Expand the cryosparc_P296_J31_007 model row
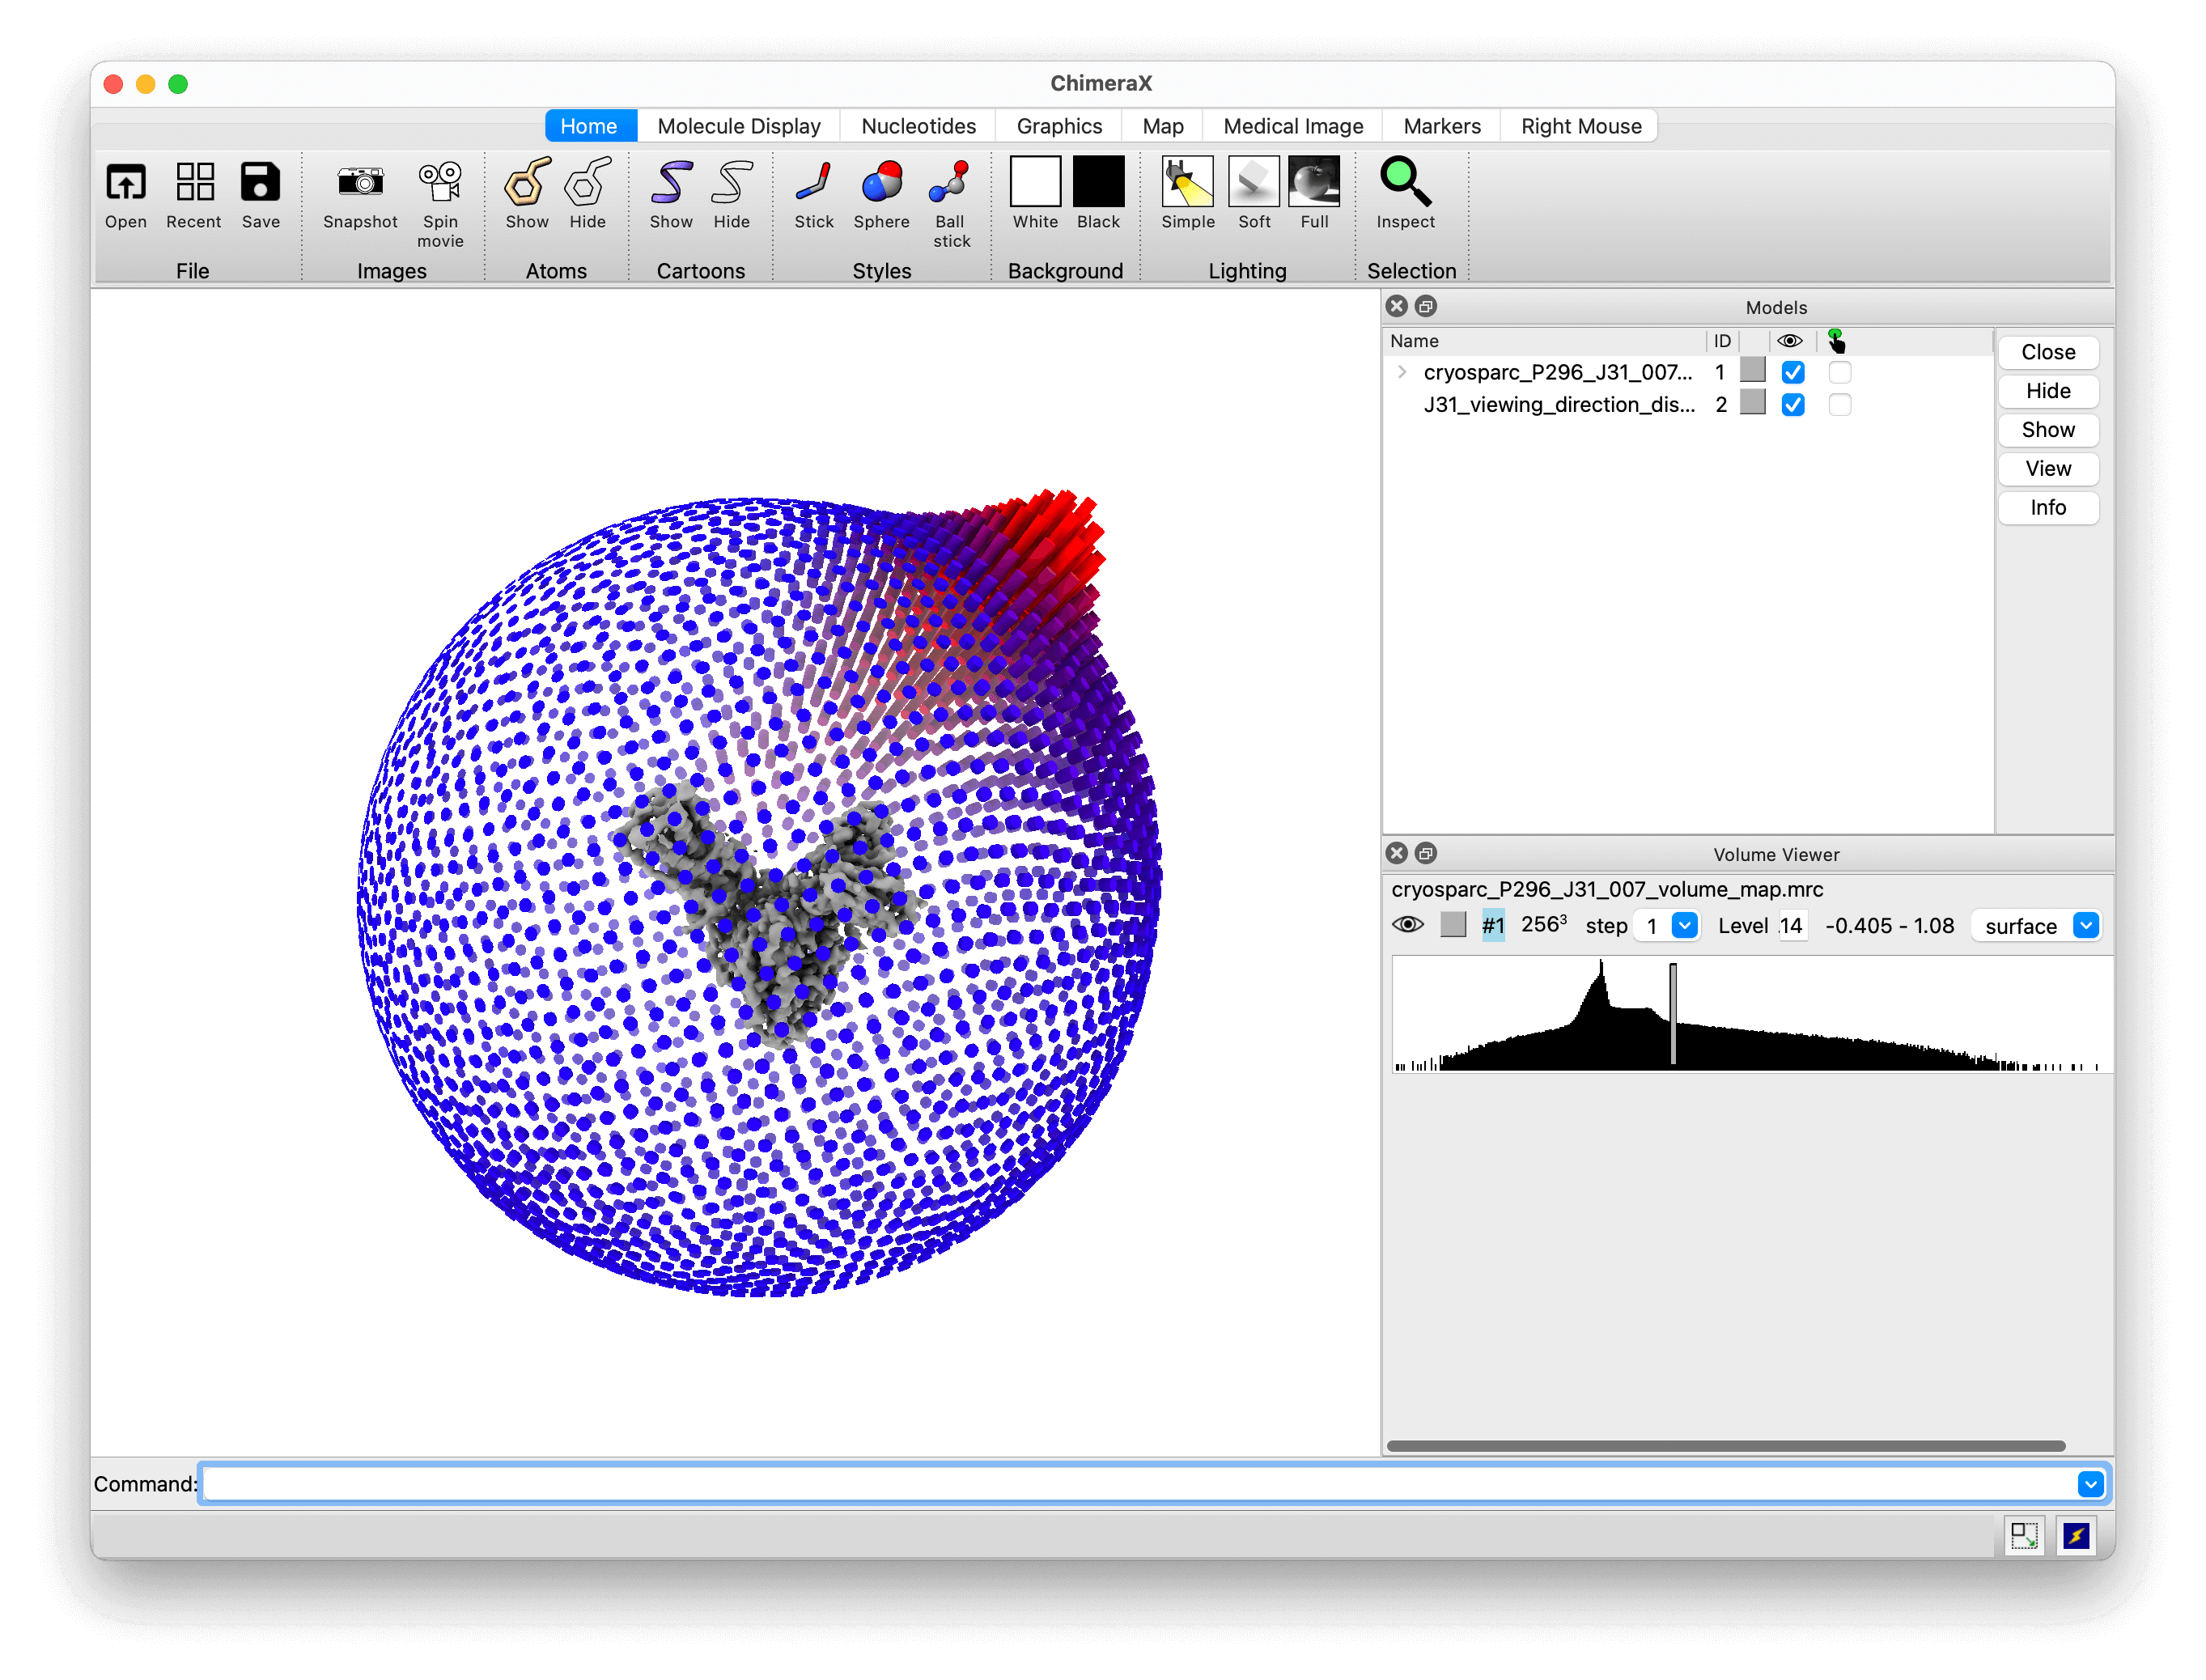 1402,373
